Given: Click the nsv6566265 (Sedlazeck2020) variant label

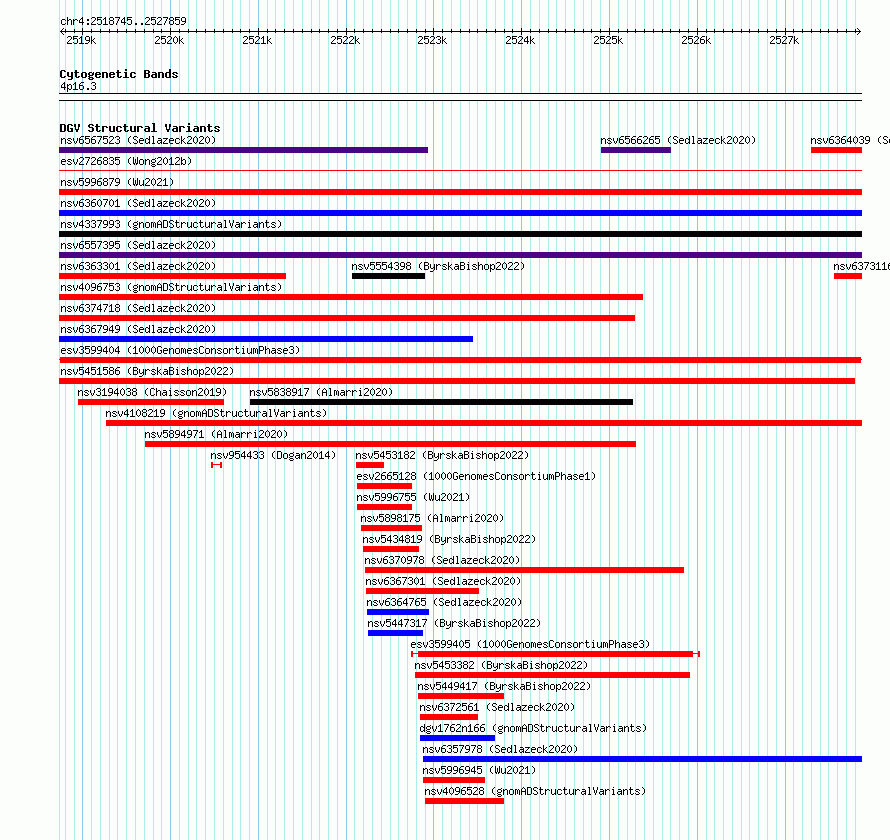Looking at the screenshot, I should (x=678, y=140).
